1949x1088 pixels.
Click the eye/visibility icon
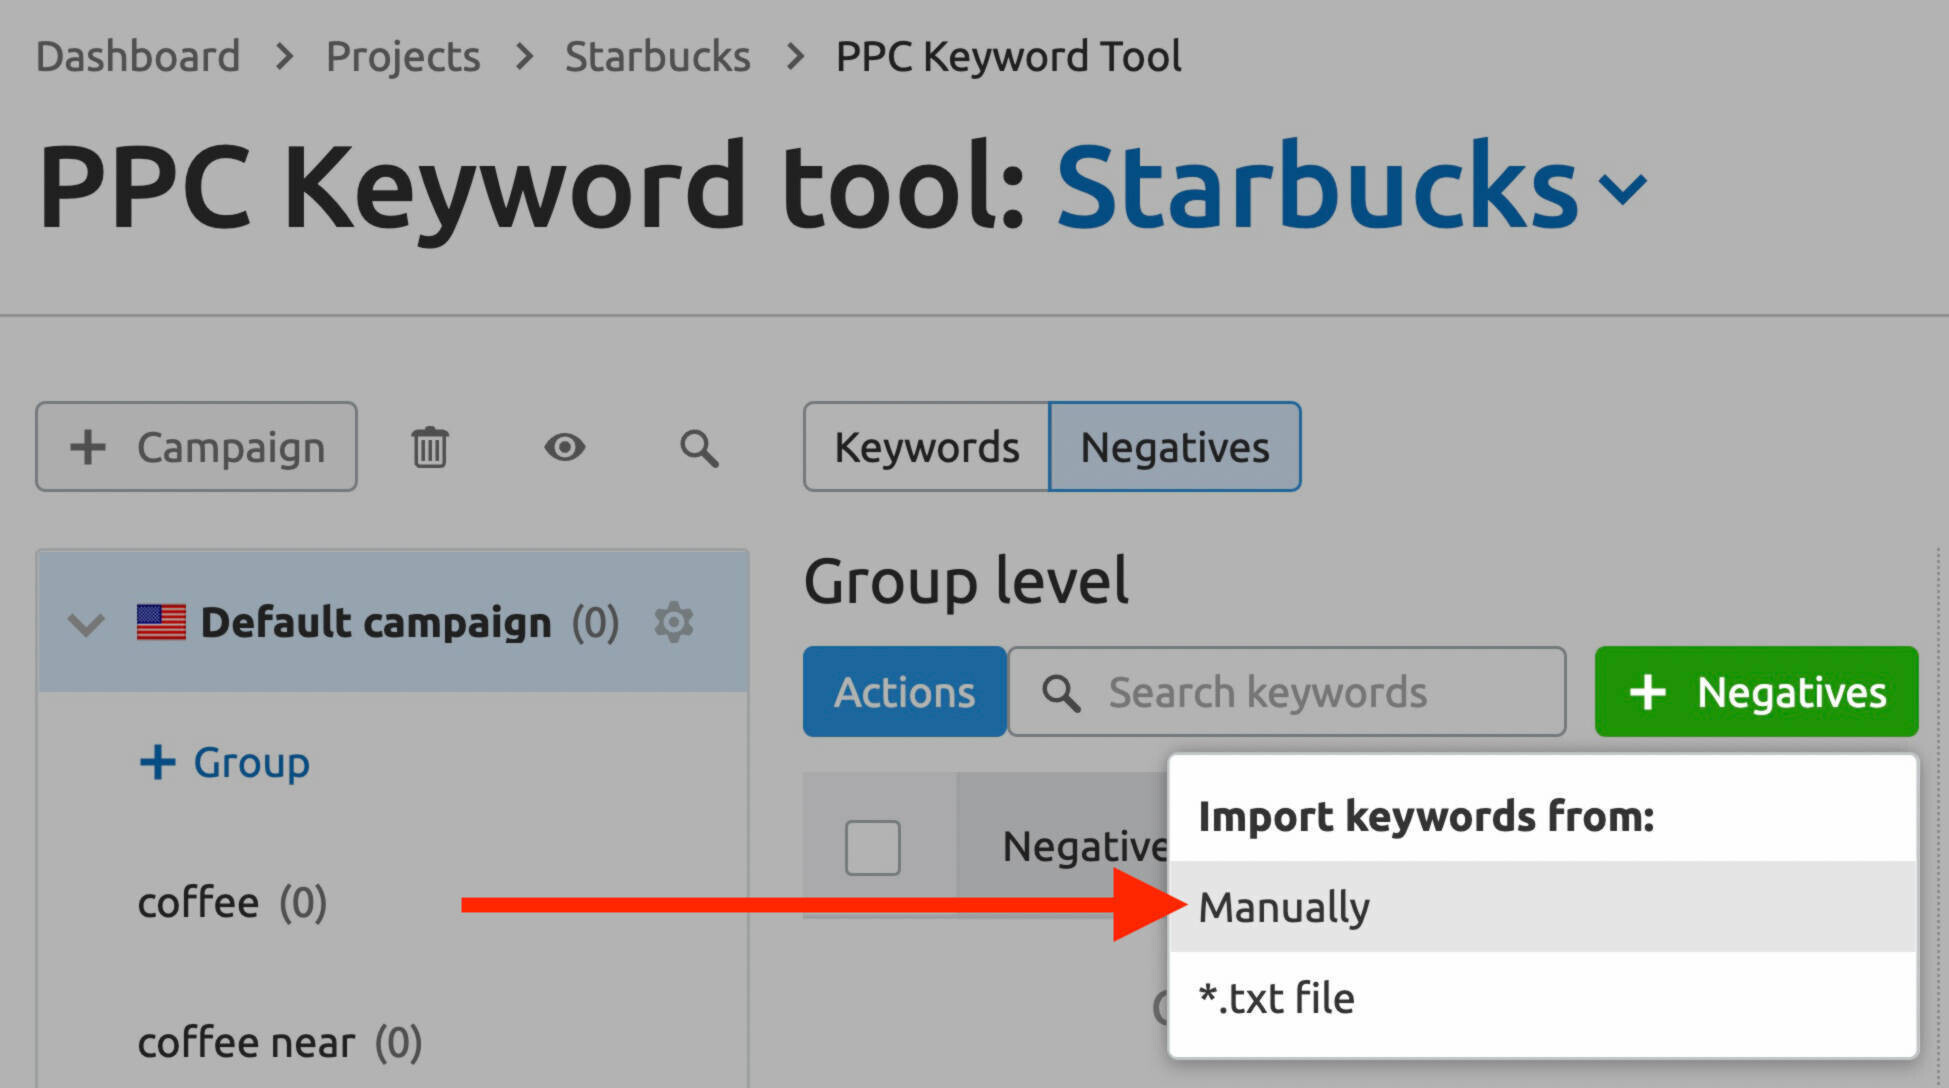pos(564,447)
